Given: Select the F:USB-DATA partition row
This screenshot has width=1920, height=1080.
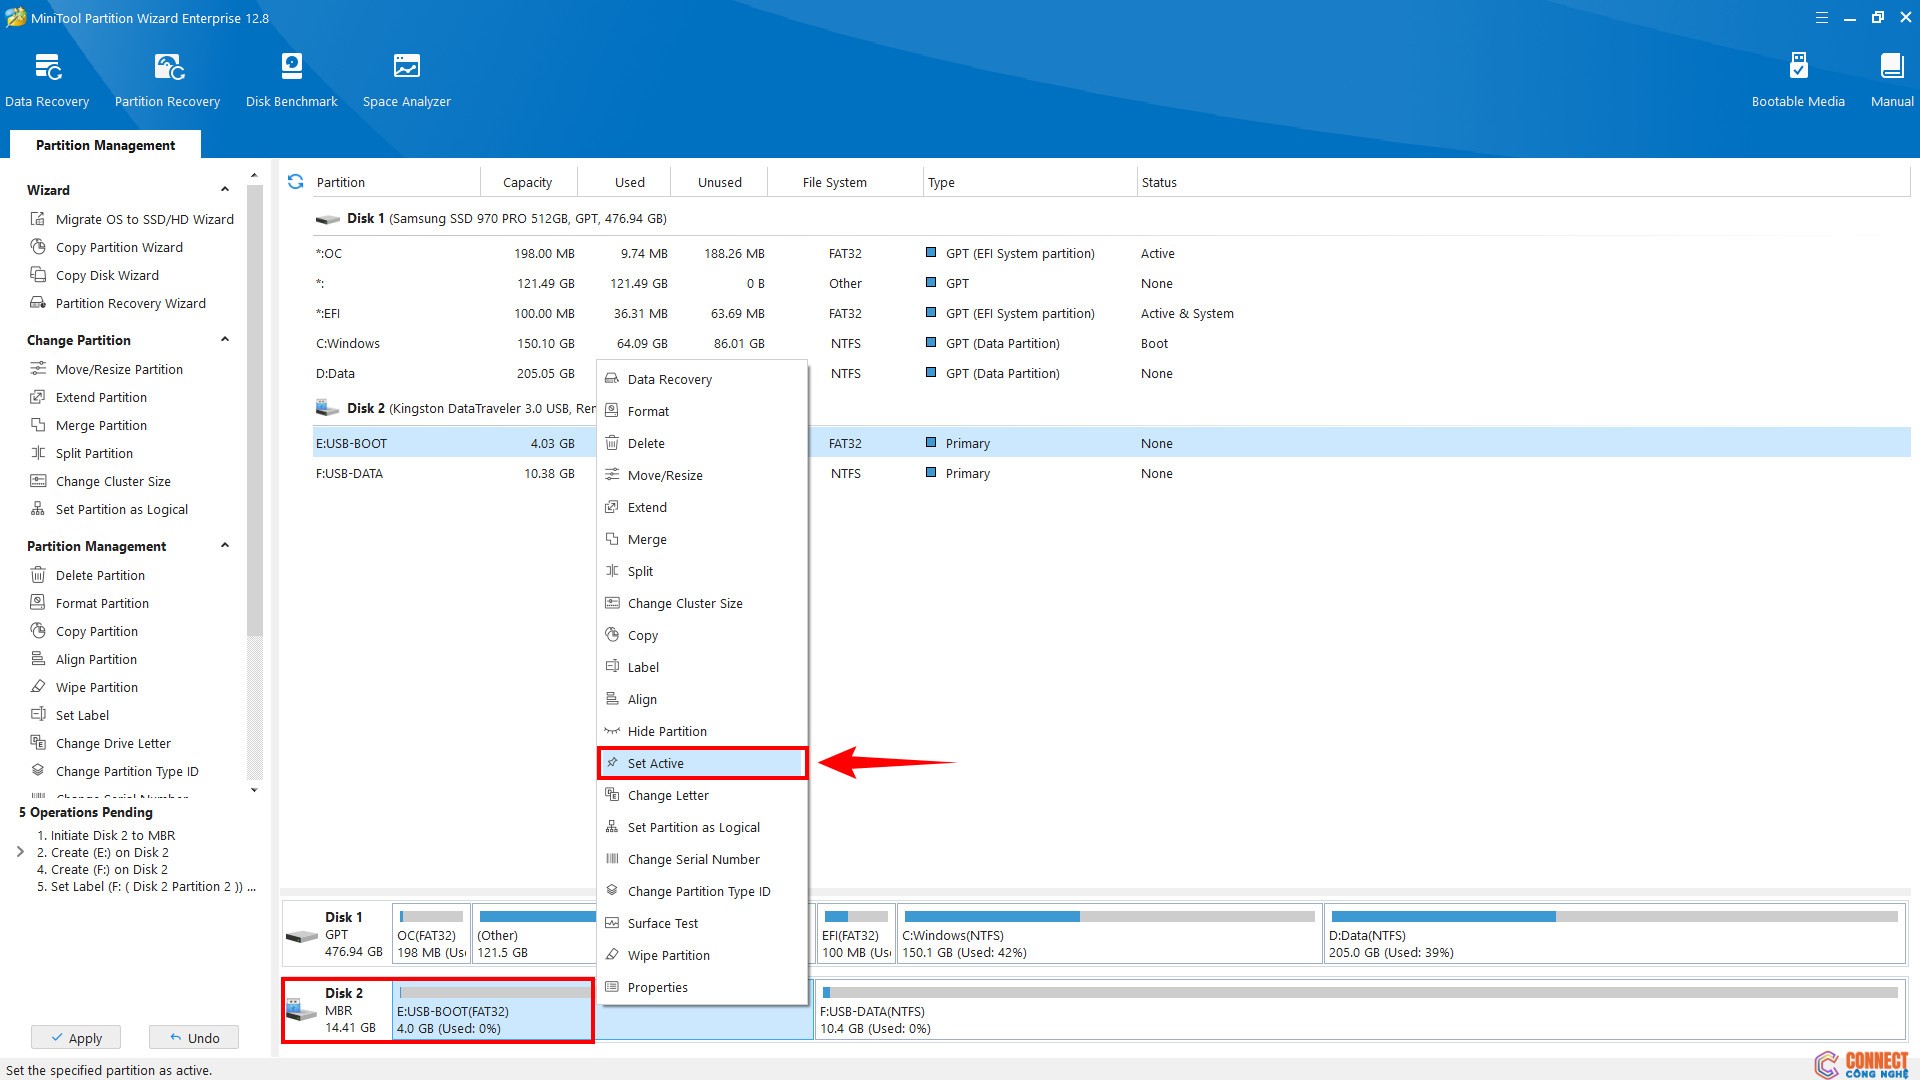Looking at the screenshot, I should pos(1111,473).
